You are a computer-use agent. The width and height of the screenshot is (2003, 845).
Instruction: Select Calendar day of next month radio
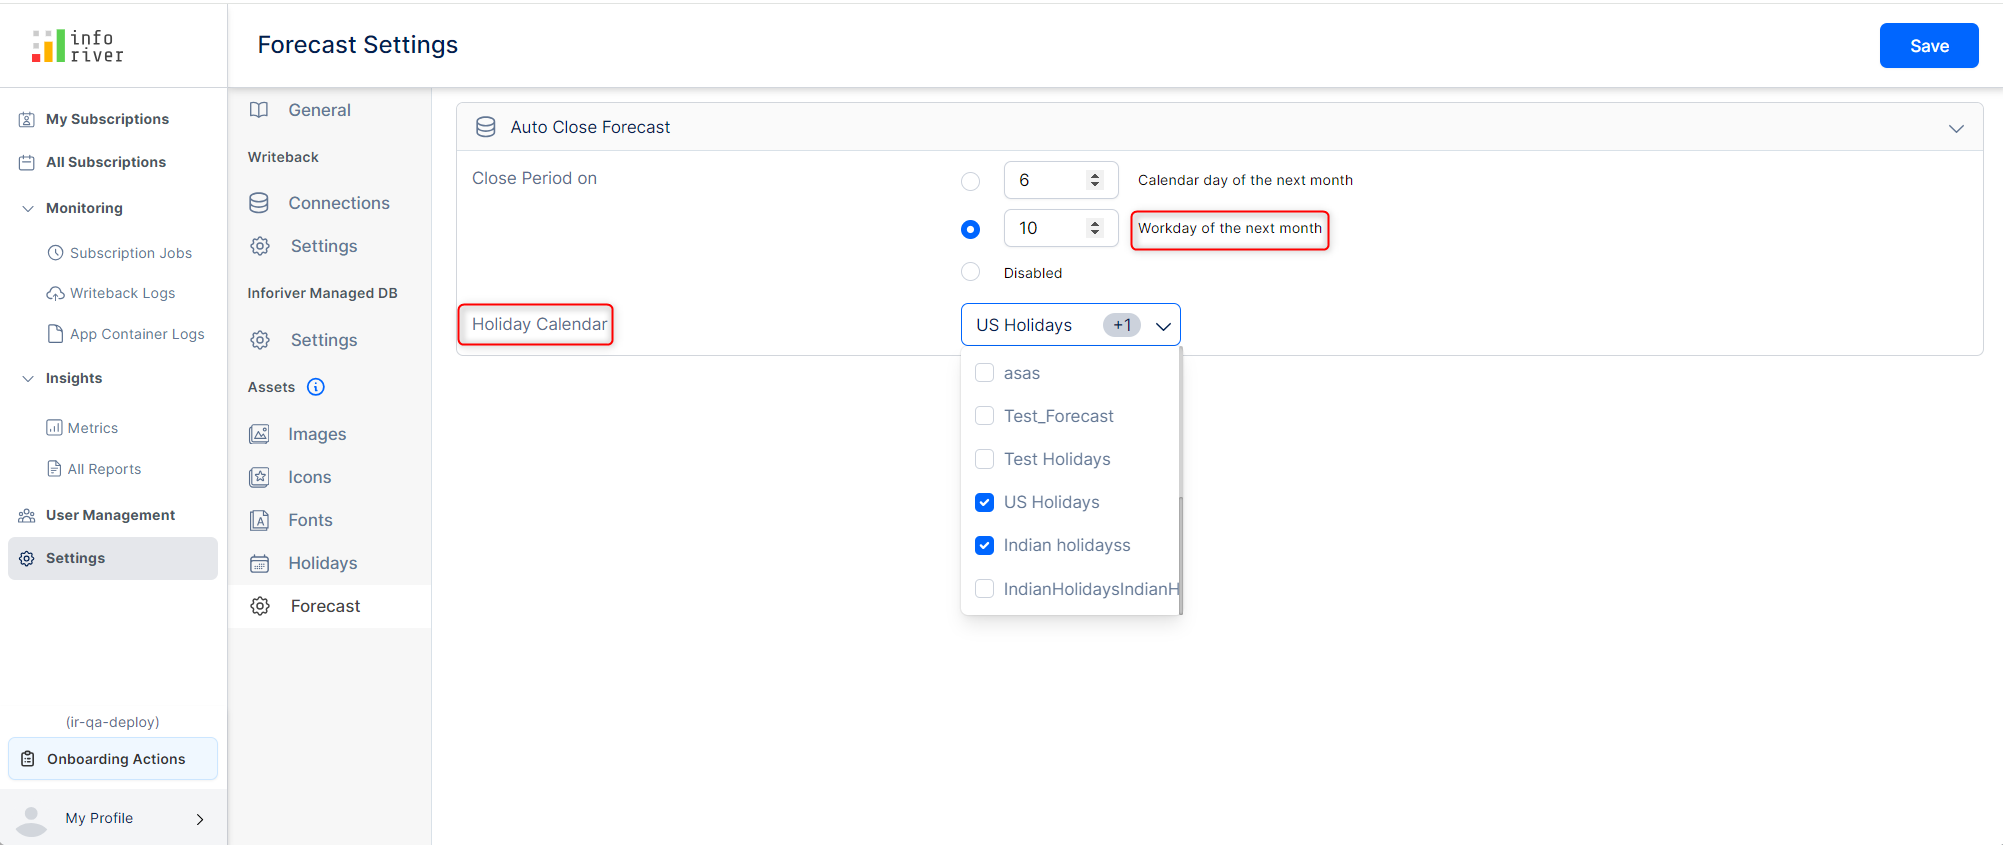(970, 181)
